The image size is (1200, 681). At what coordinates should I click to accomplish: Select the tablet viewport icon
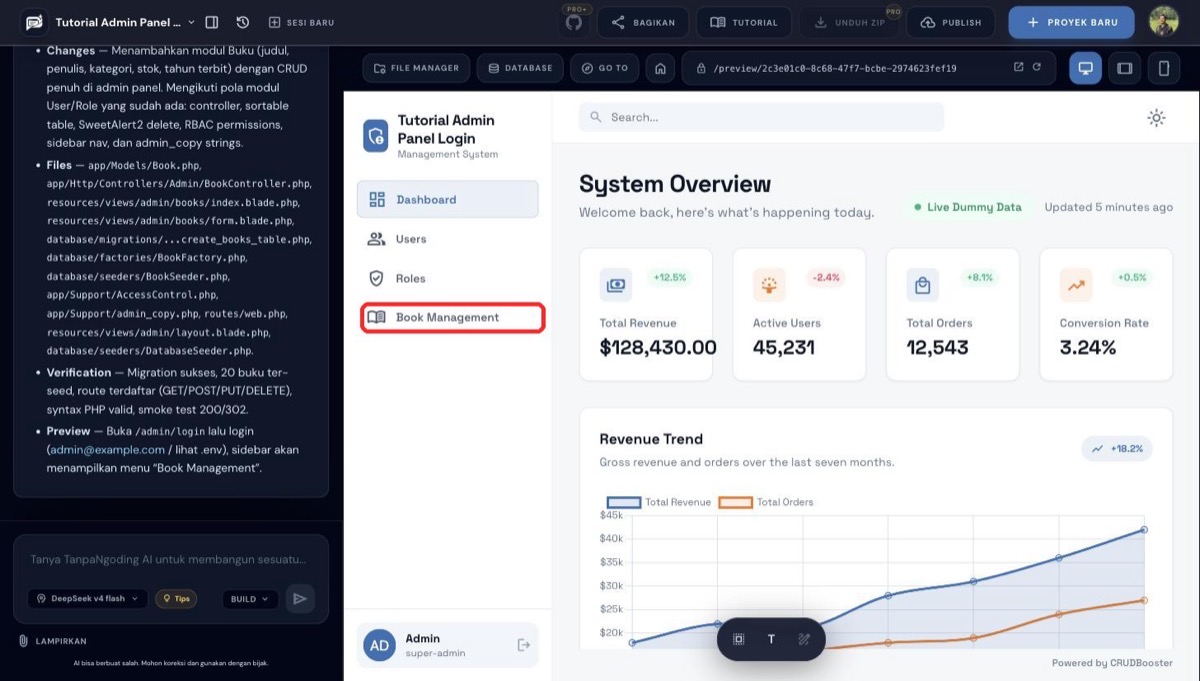(x=1125, y=68)
